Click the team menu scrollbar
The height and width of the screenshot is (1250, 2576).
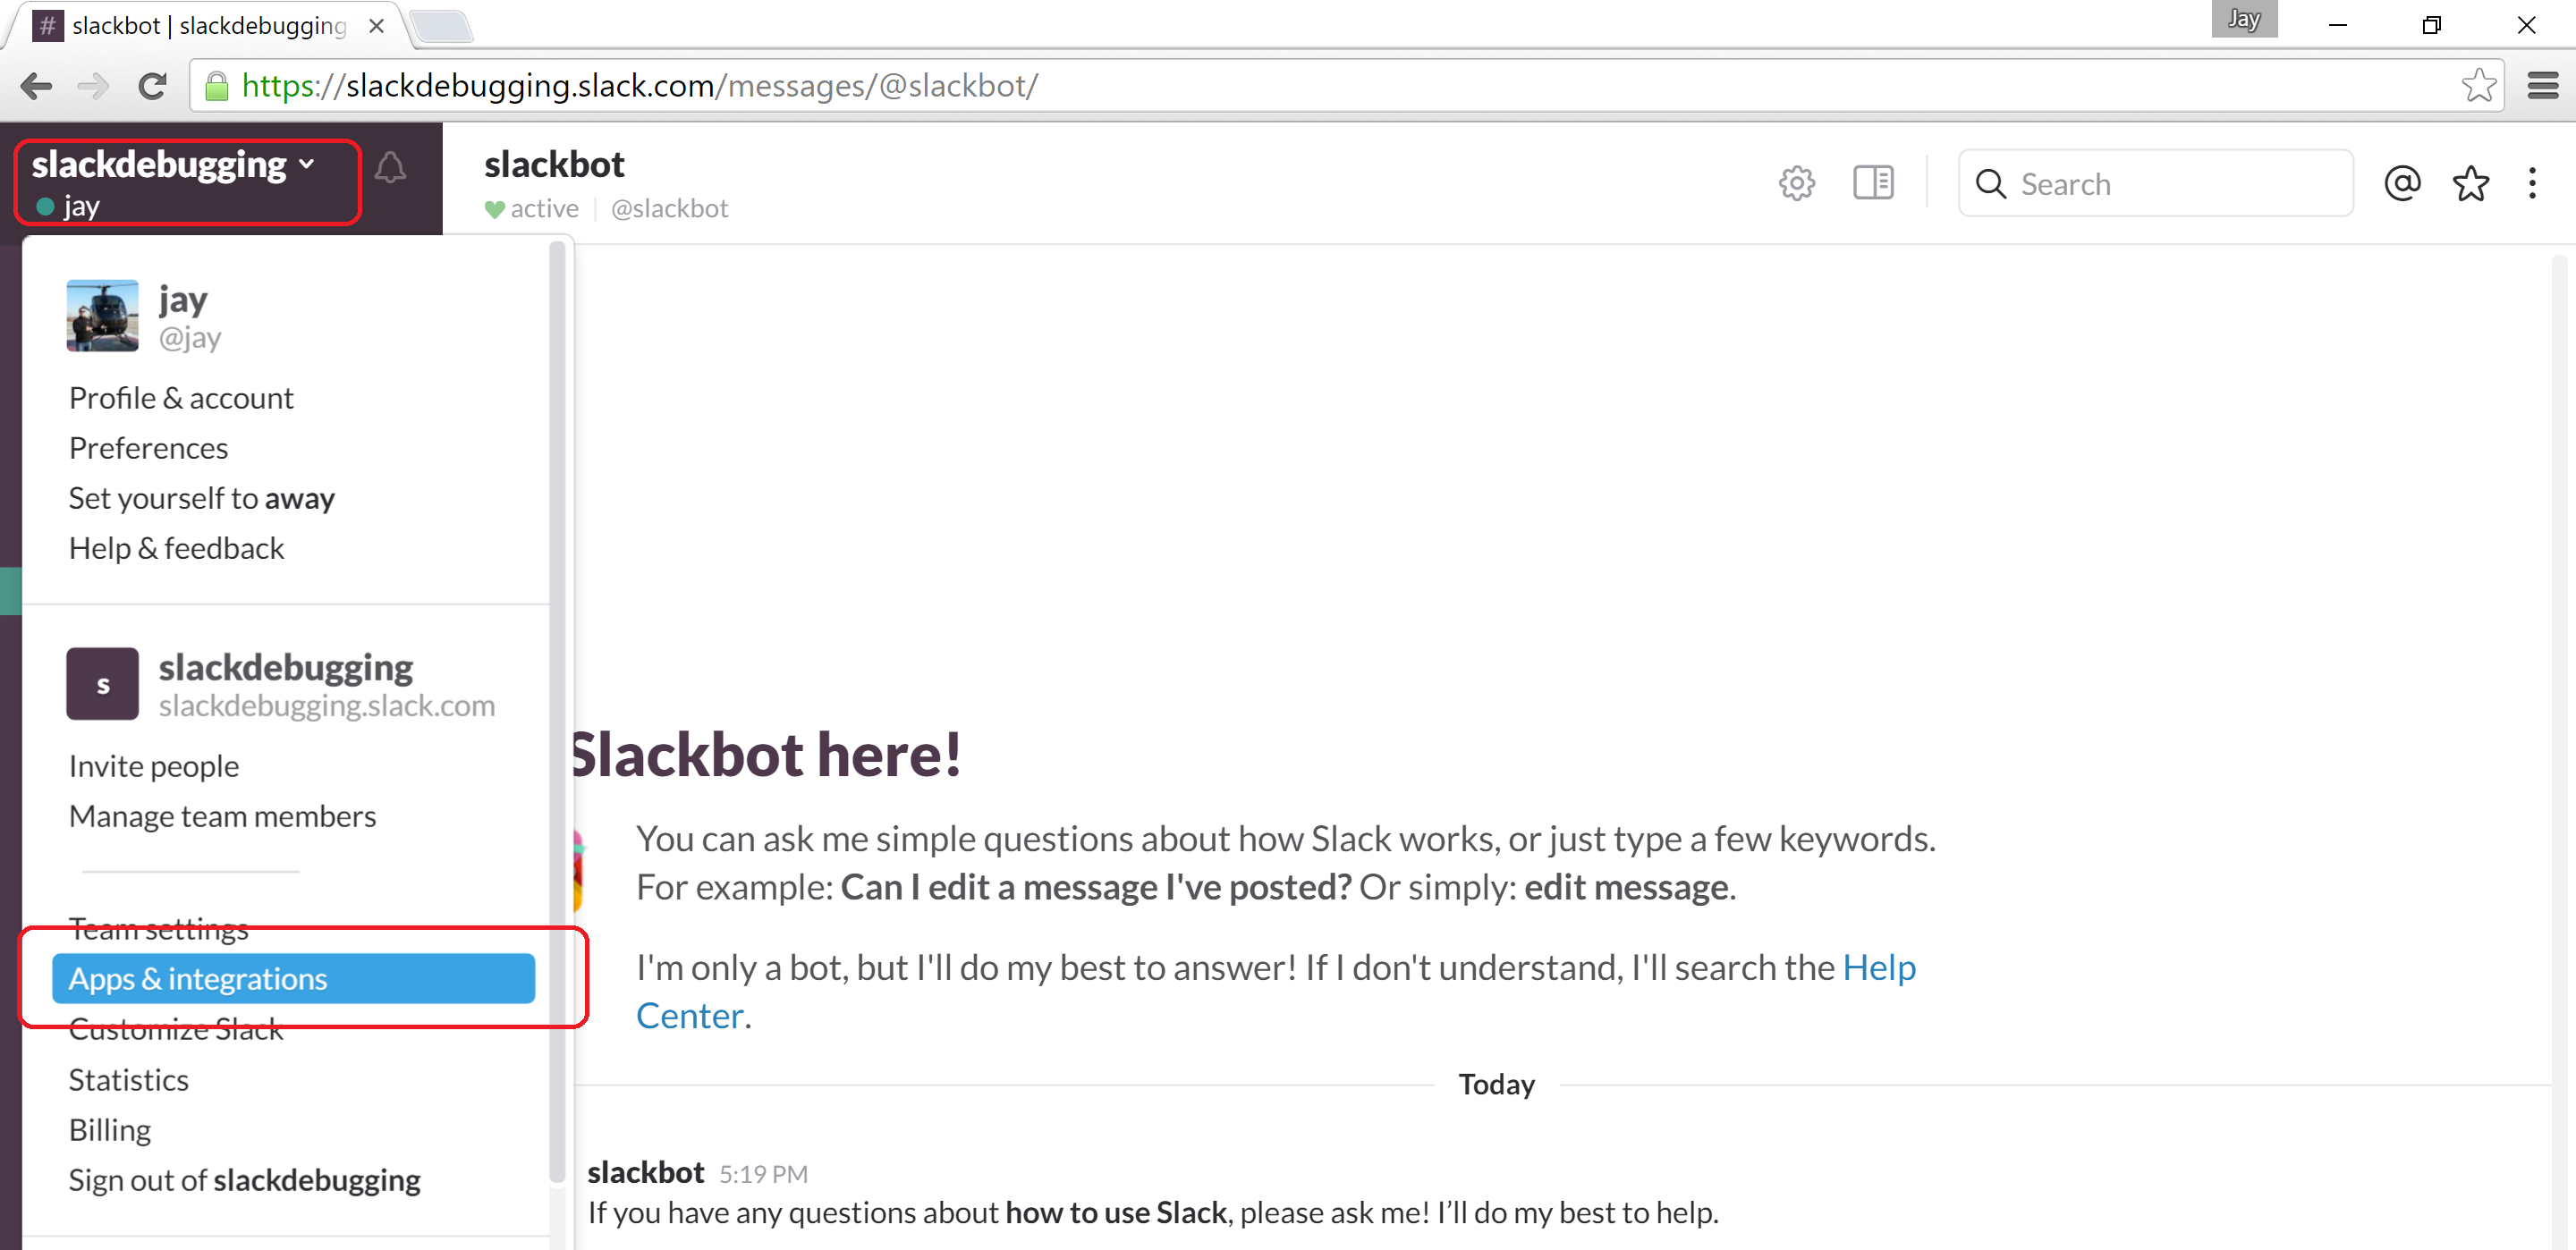coord(557,700)
